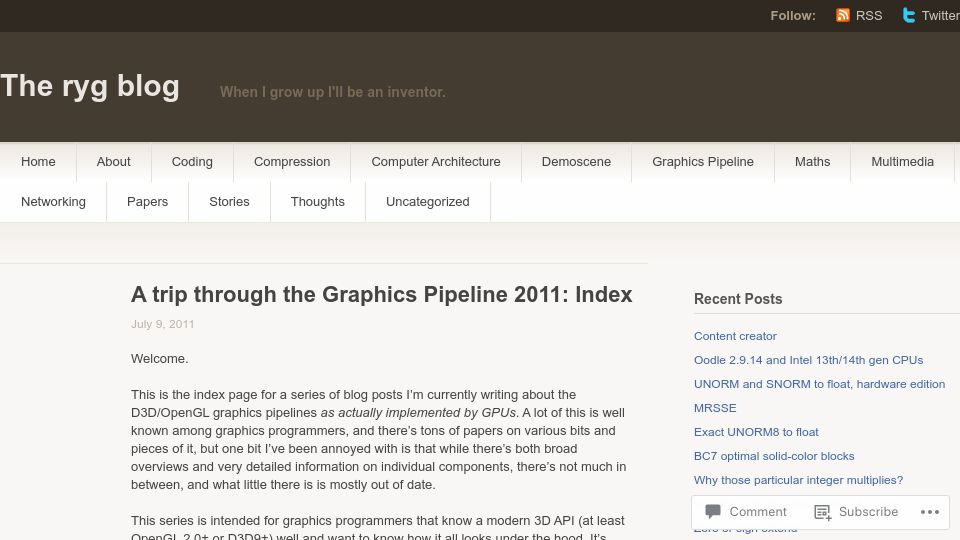Open the RSS text link
960x540 pixels.
pyautogui.click(x=869, y=16)
